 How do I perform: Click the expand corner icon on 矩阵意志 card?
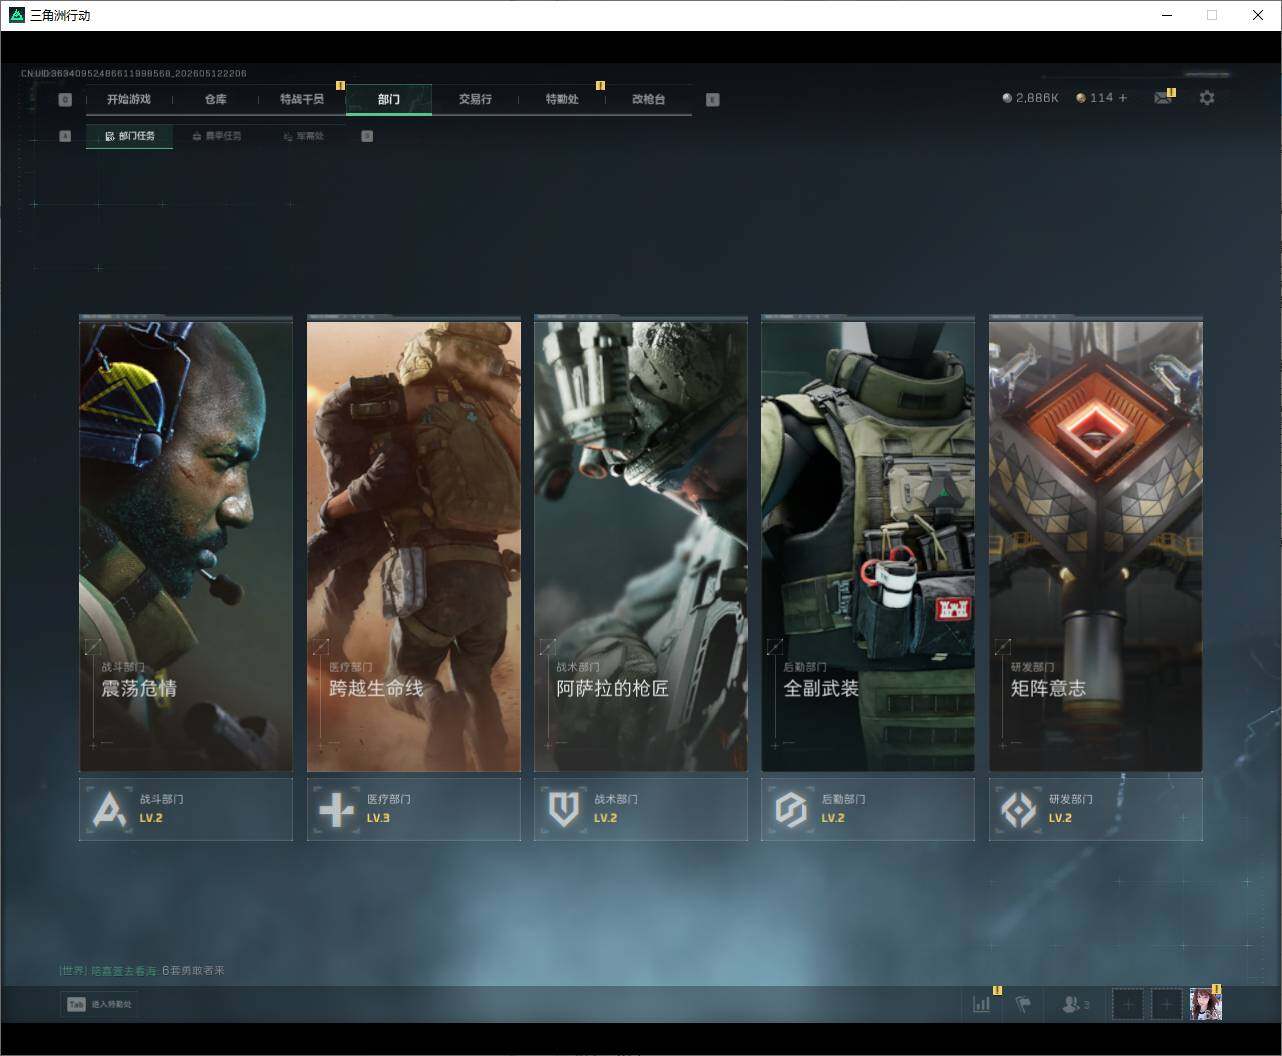(x=1002, y=647)
